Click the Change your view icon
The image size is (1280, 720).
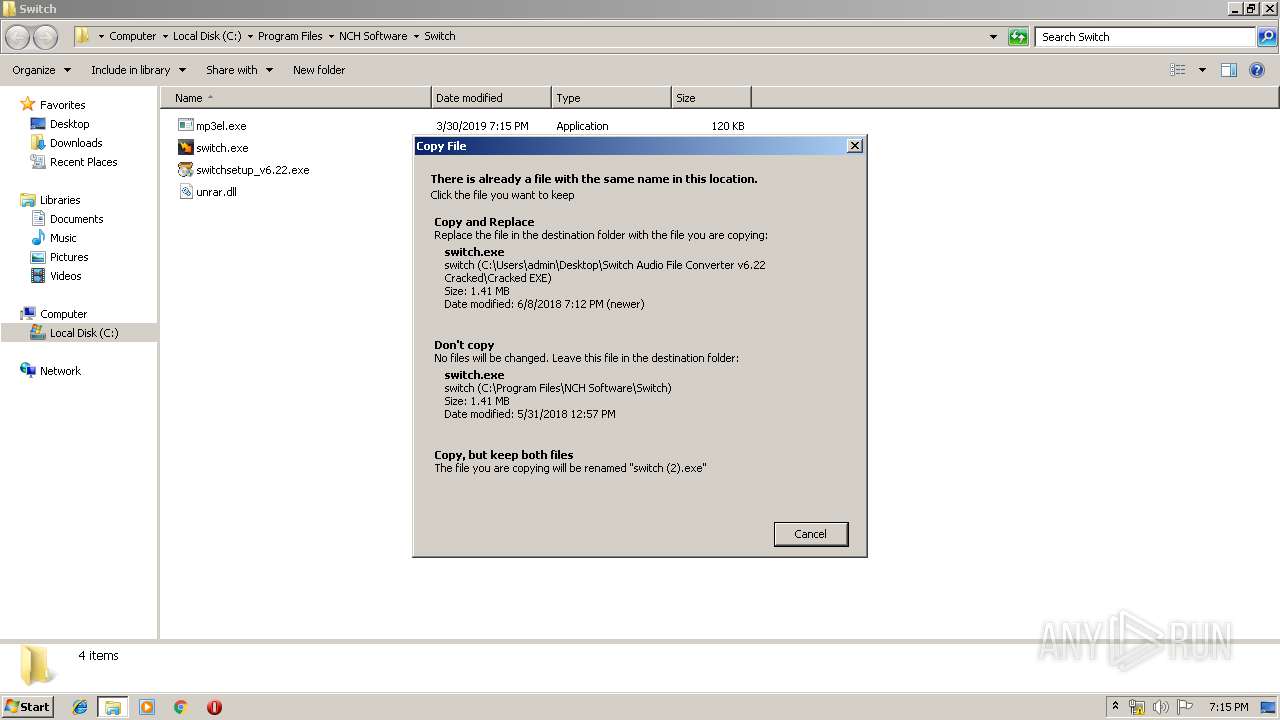pyautogui.click(x=1178, y=70)
